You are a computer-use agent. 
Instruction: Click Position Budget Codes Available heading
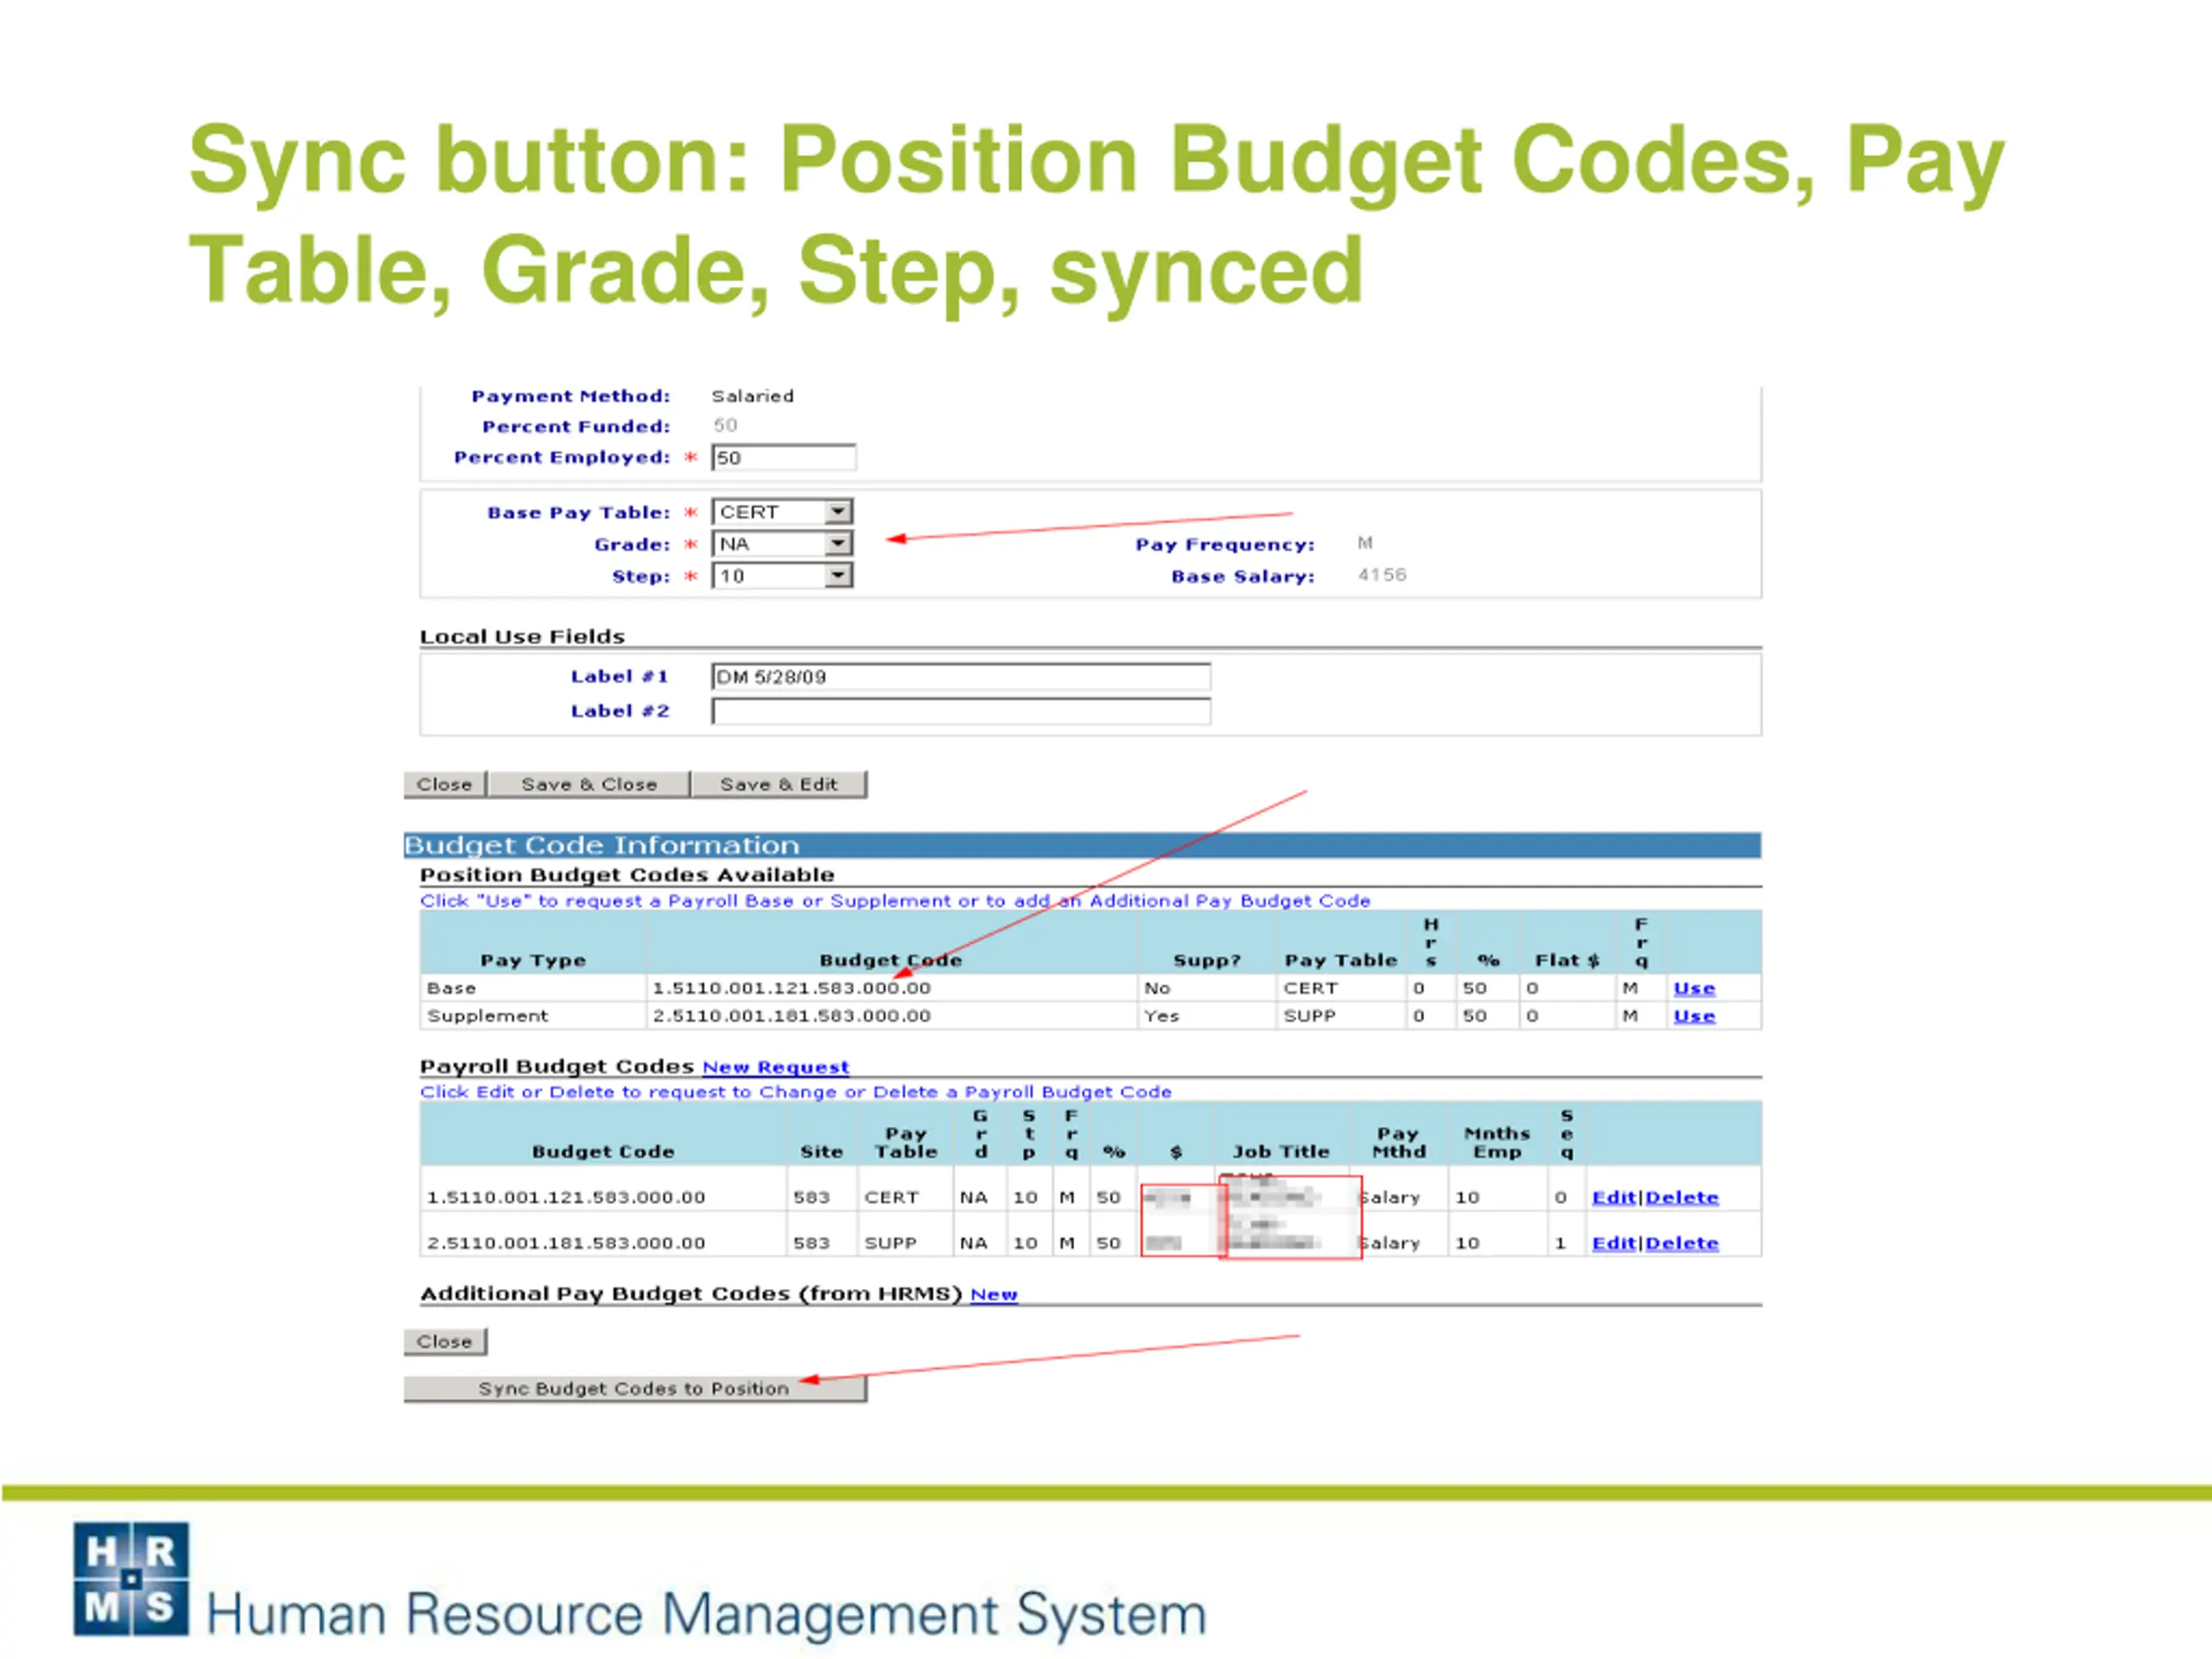click(627, 875)
